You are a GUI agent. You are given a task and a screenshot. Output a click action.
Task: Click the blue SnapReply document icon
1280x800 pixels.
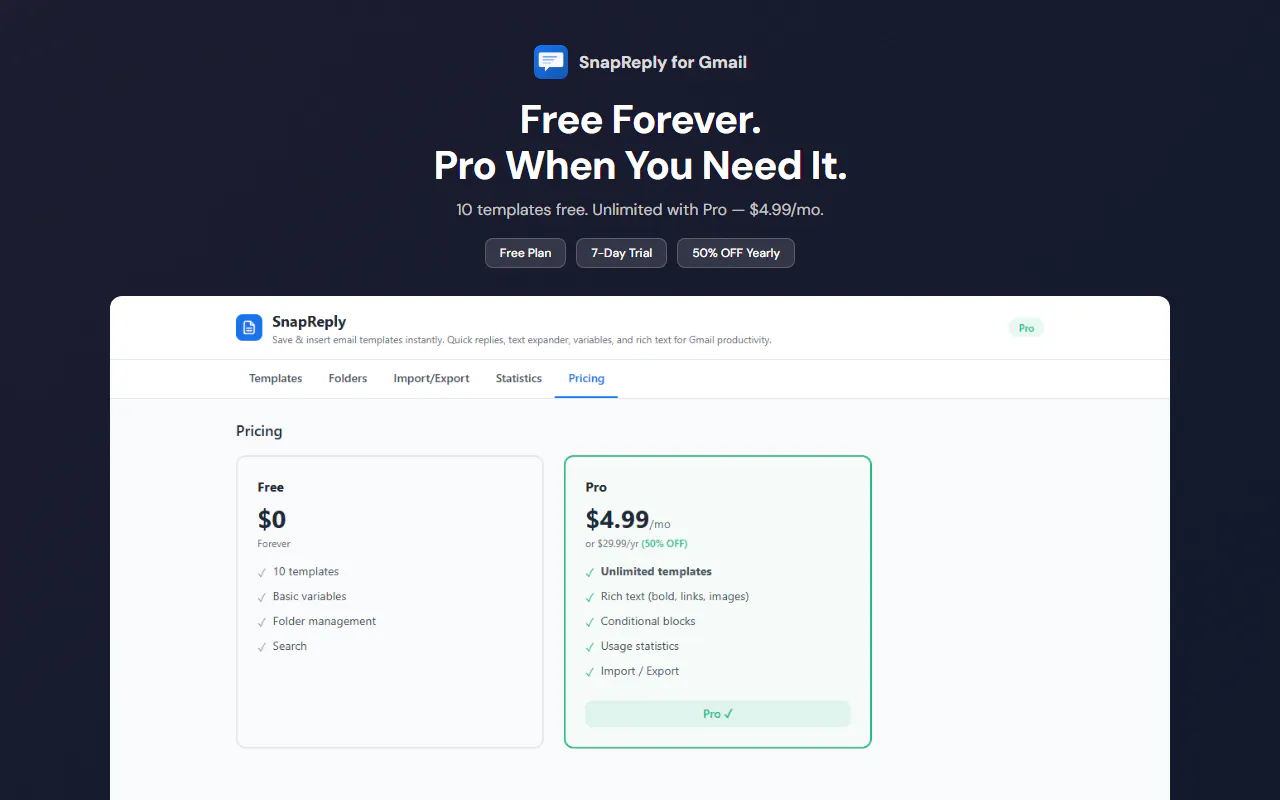tap(249, 327)
